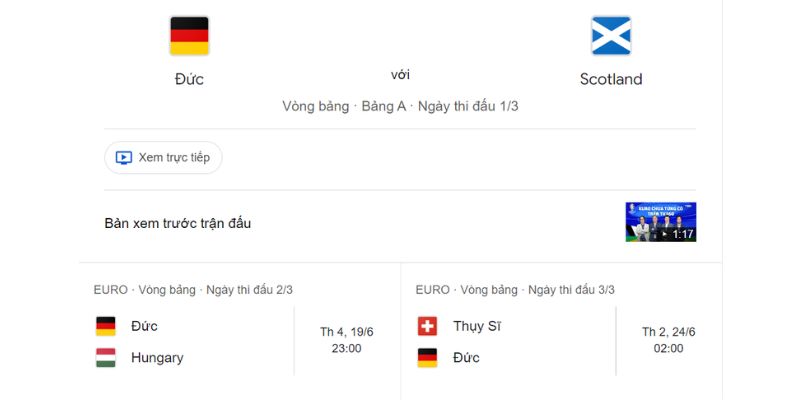Screen dimensions: 800x400
Task: Open the "Ngày thi đấu 3/3" match header
Action: click(x=571, y=290)
